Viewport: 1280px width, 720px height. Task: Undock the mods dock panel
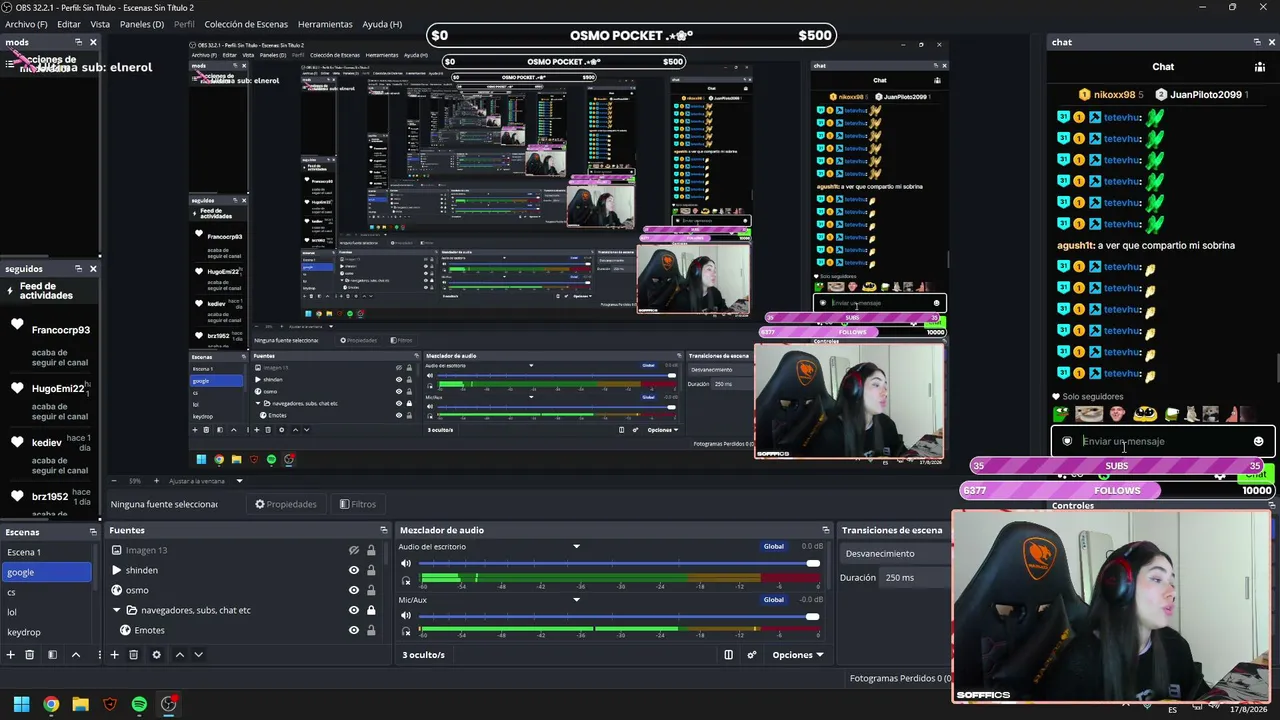(x=78, y=42)
